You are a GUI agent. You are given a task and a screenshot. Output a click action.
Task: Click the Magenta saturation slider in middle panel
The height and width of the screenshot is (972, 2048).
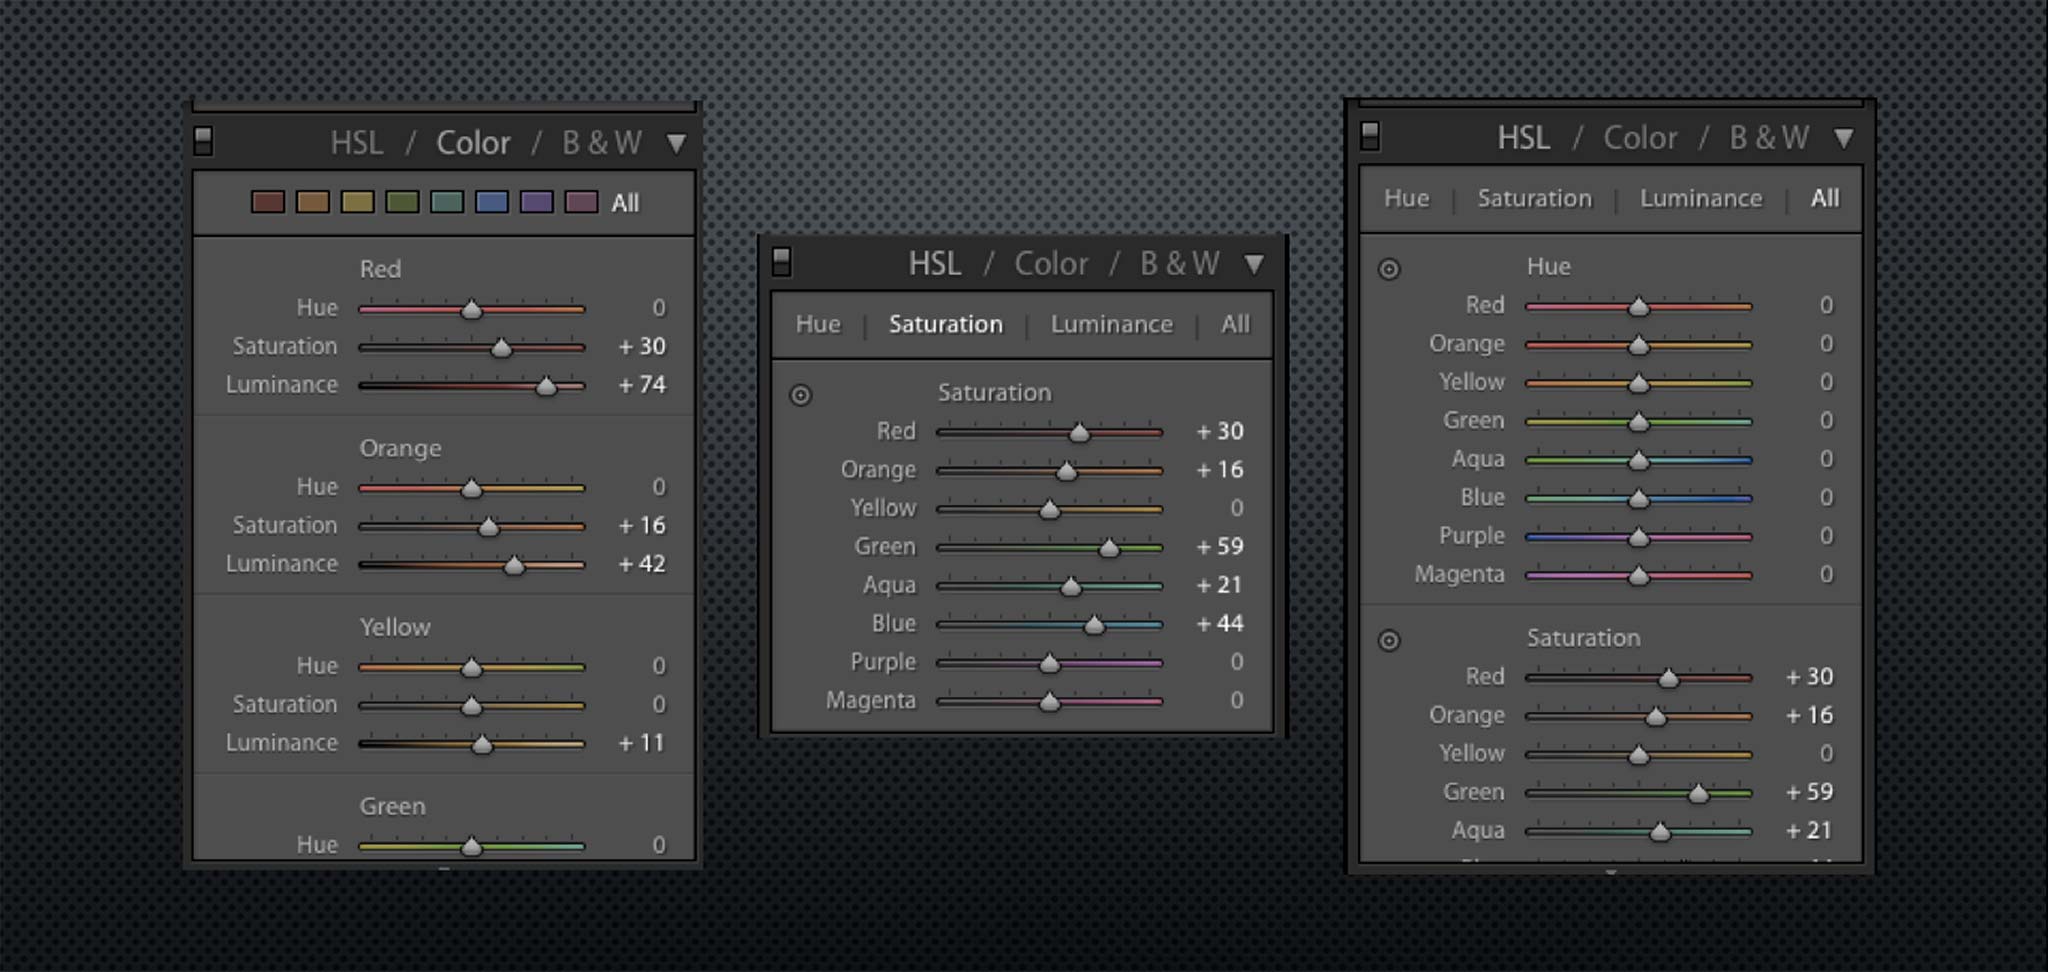(x=1049, y=701)
